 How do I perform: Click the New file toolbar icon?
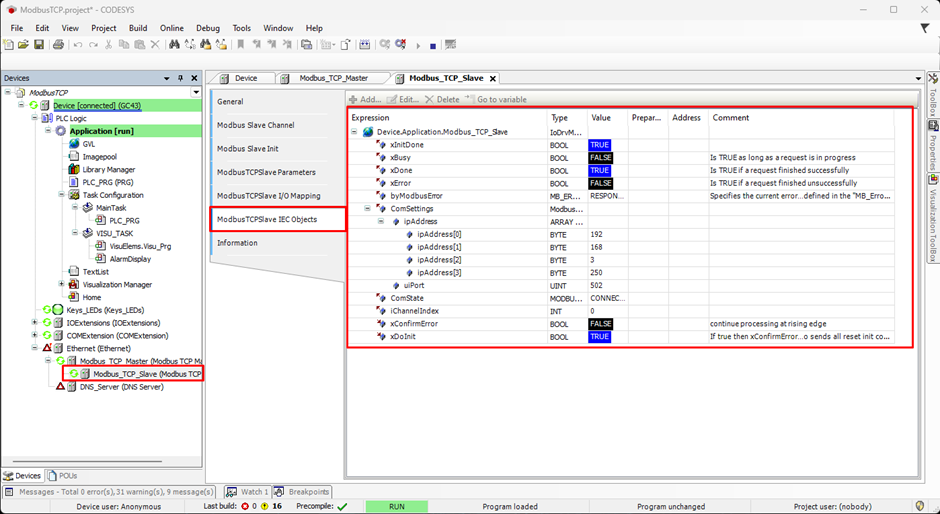(x=8, y=44)
